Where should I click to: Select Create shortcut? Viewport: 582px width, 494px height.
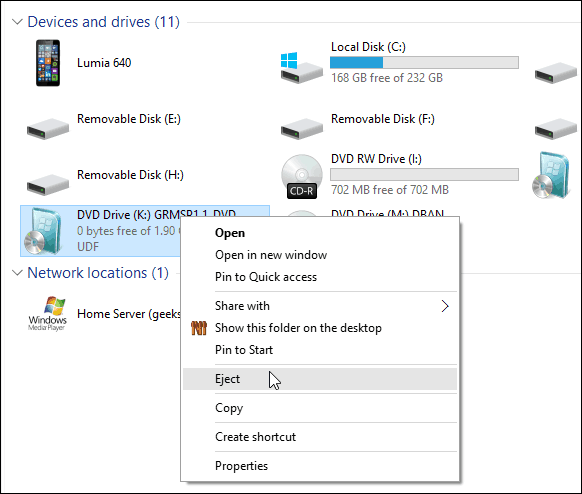320,437
